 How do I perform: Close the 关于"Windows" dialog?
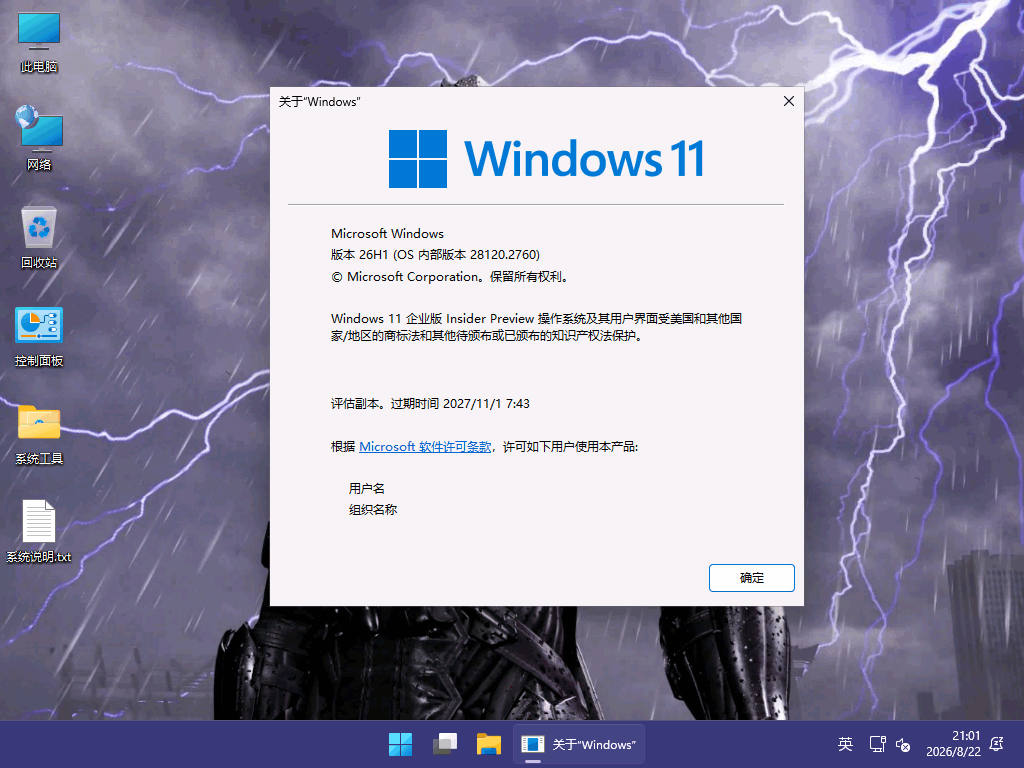point(789,101)
